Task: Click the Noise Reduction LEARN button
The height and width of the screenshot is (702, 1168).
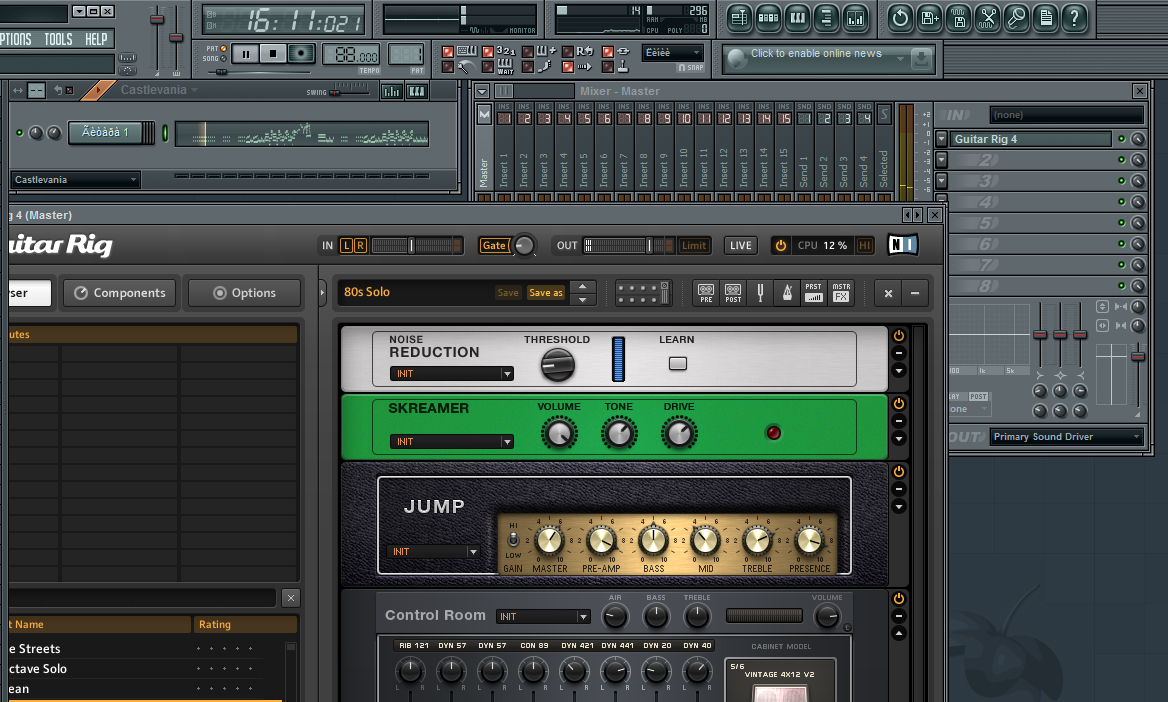Action: coord(678,364)
